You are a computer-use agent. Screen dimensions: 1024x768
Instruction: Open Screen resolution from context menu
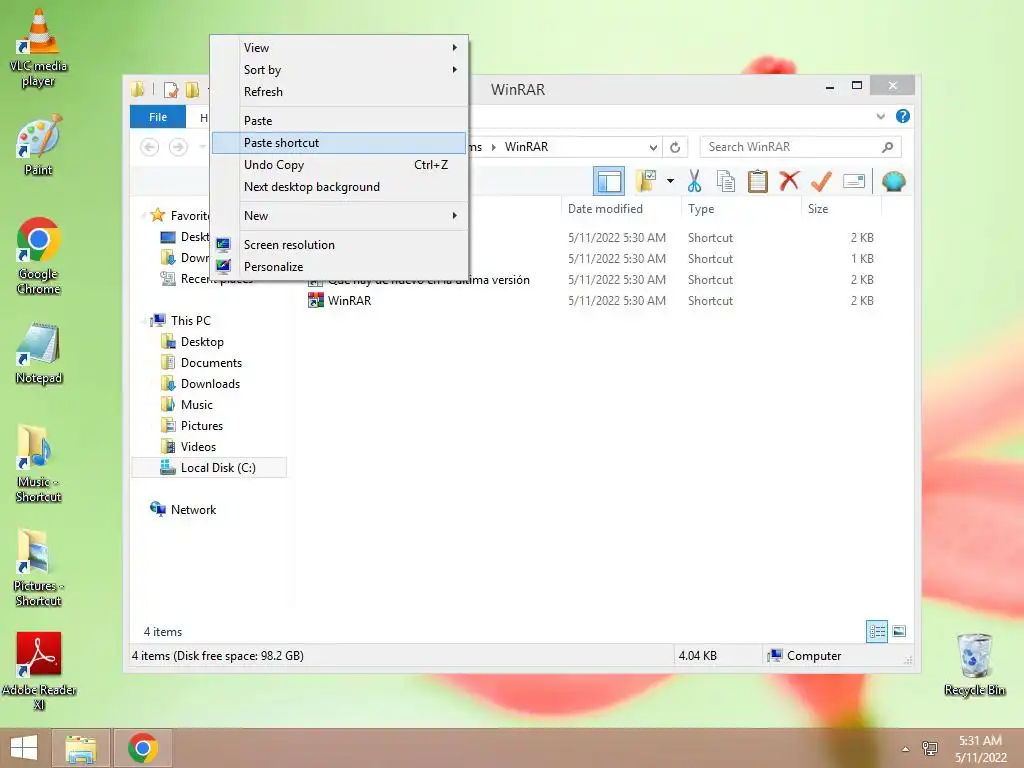(339, 245)
